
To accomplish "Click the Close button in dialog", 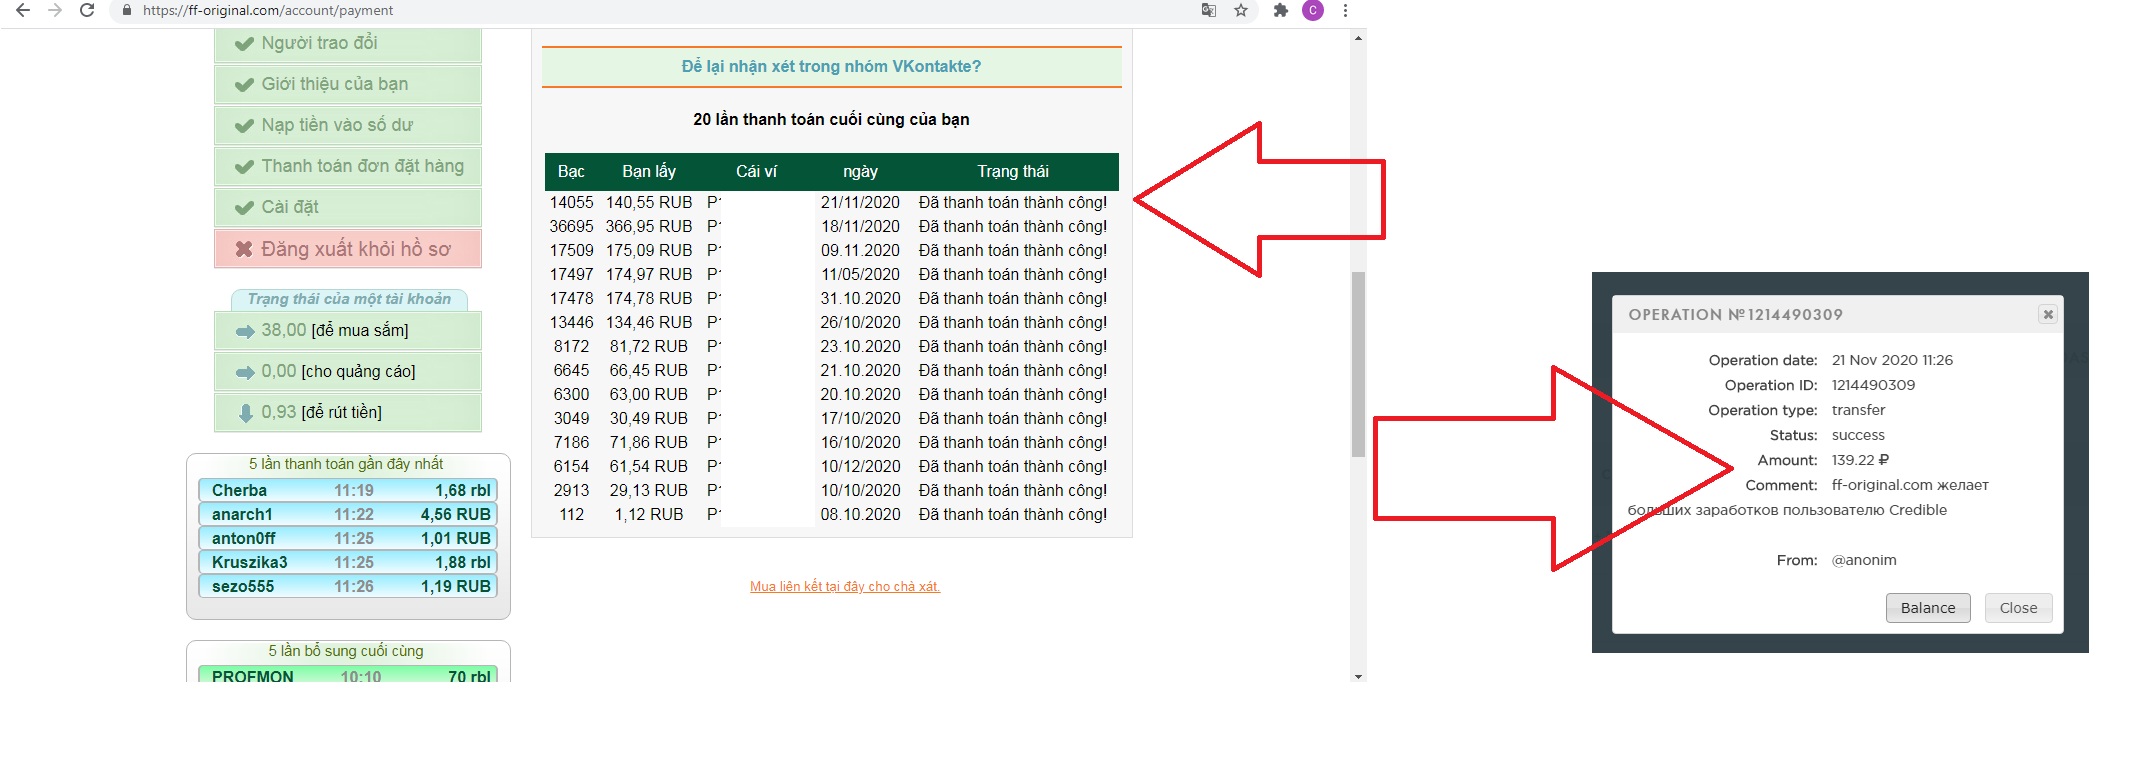I will pos(2018,608).
